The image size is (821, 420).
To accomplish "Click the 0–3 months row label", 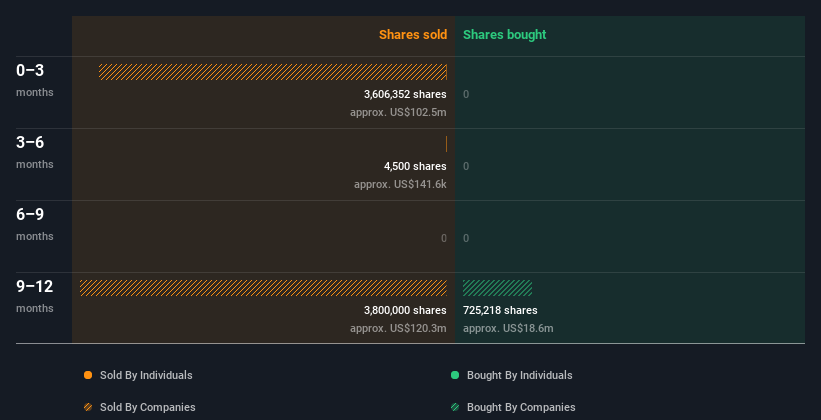I will click(35, 80).
